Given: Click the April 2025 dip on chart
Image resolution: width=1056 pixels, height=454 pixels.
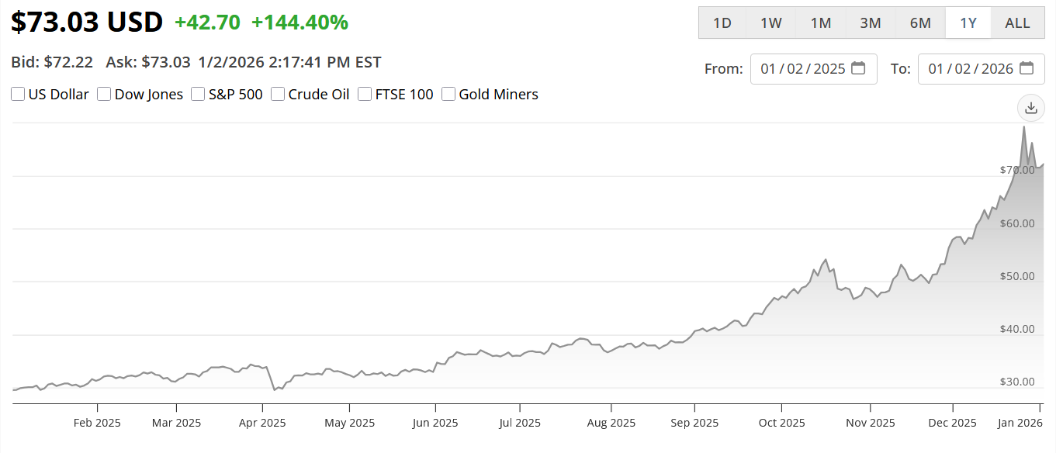Looking at the screenshot, I should point(275,389).
